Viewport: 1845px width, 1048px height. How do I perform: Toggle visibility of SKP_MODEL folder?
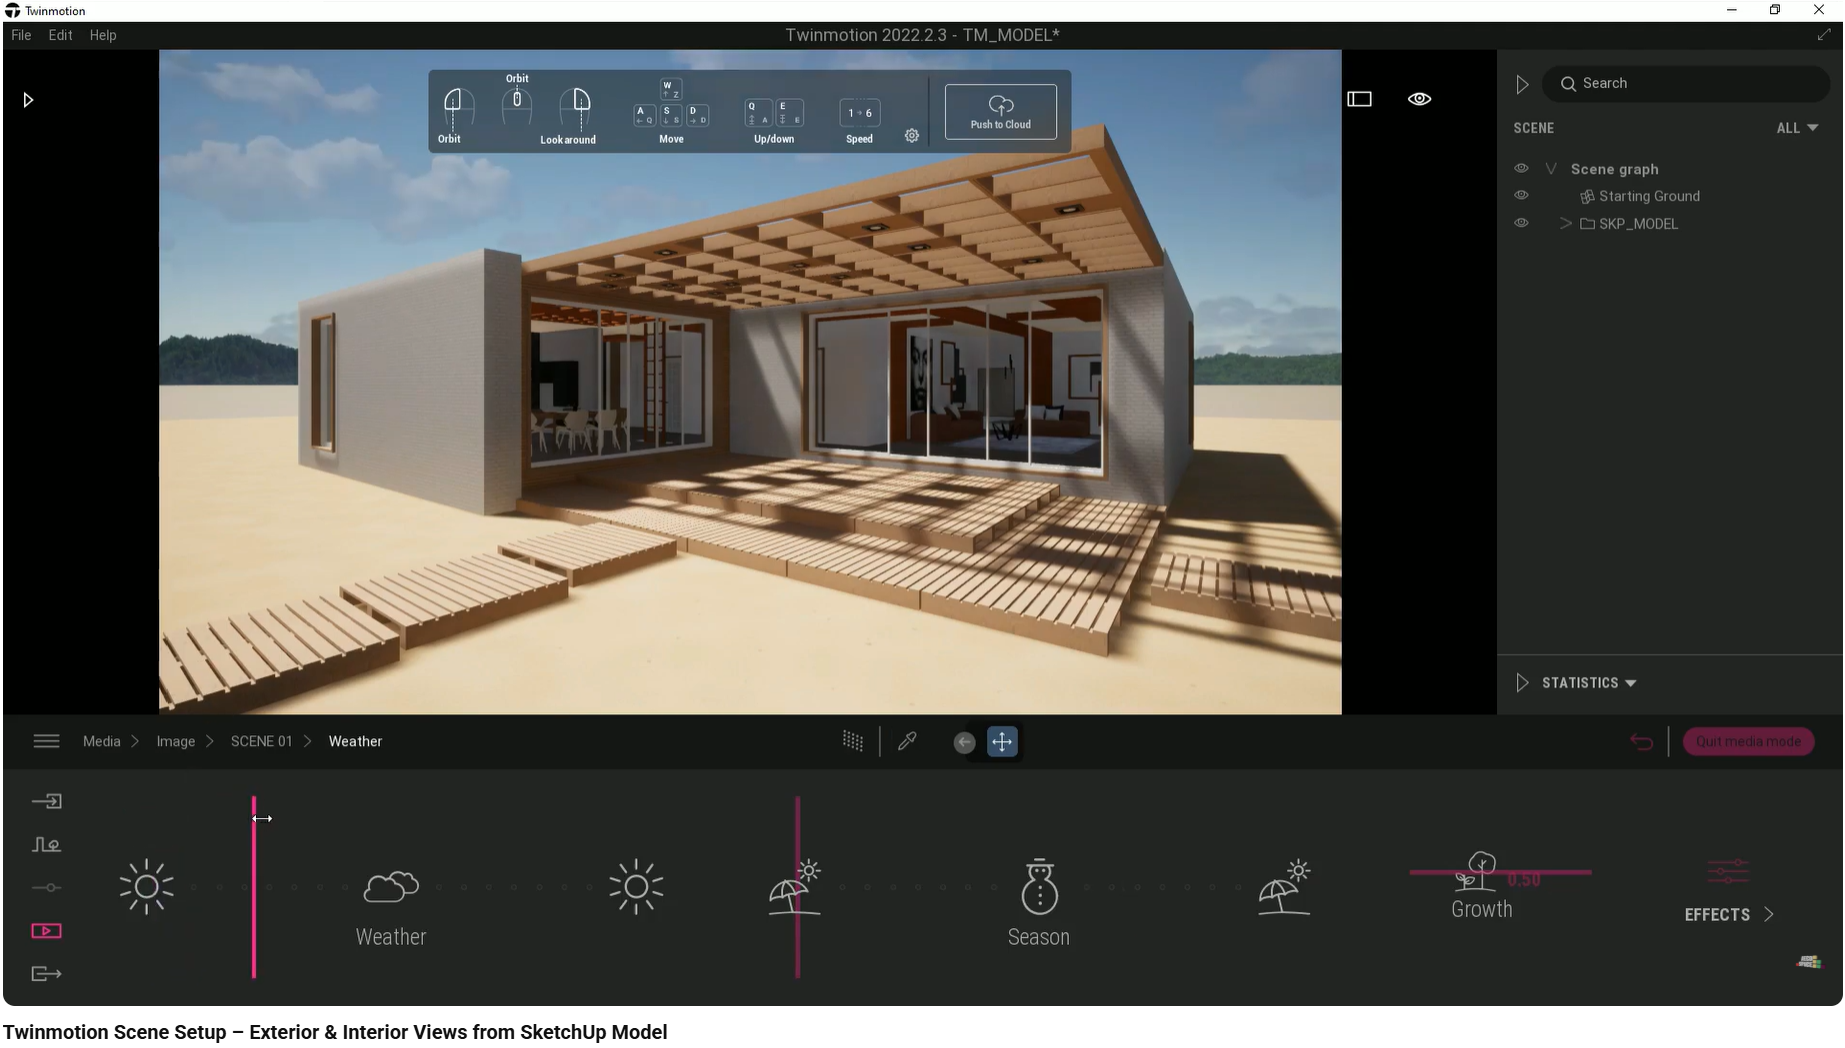click(x=1521, y=223)
